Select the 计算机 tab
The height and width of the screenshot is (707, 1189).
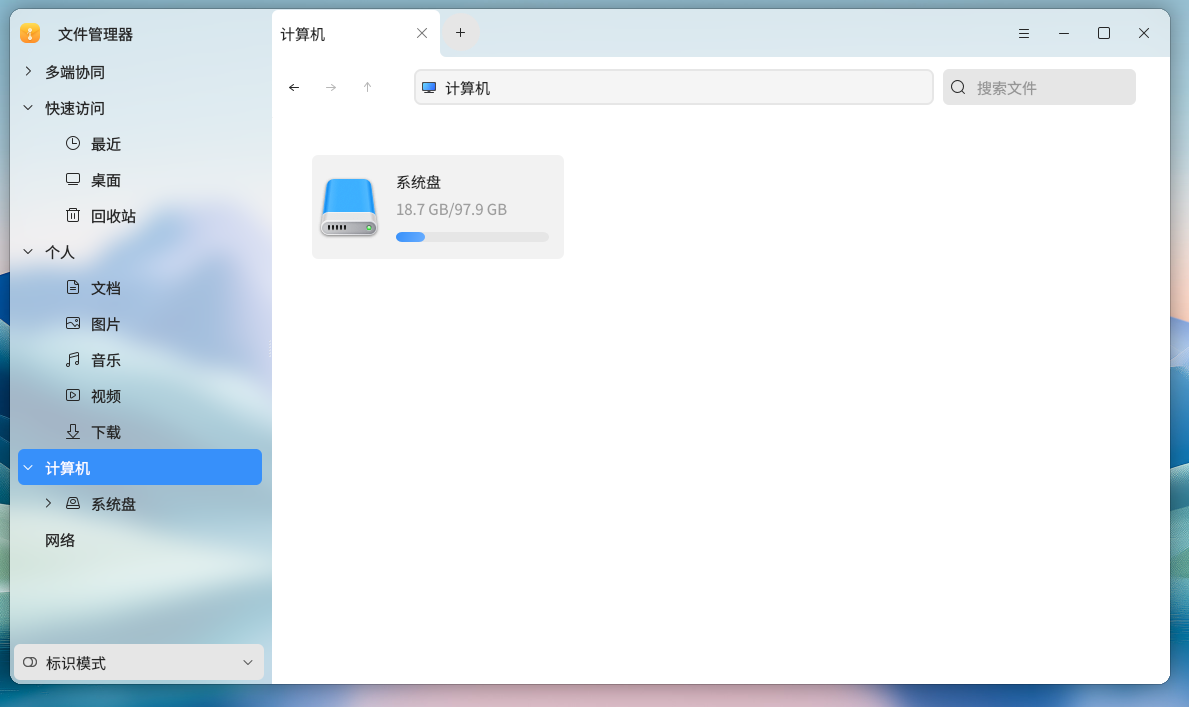340,34
